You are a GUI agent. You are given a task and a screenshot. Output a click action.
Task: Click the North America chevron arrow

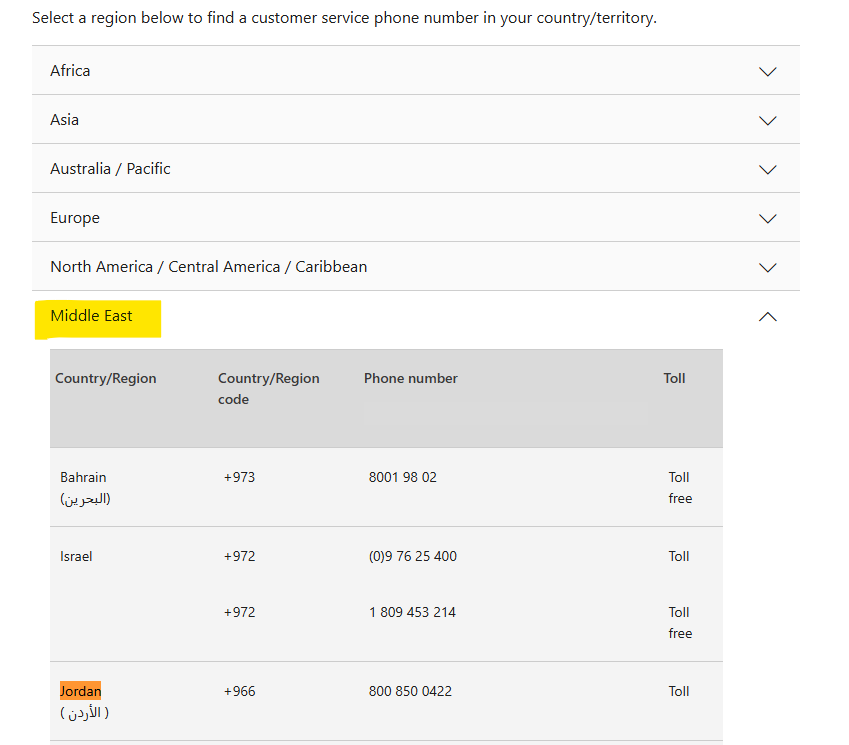click(x=767, y=267)
